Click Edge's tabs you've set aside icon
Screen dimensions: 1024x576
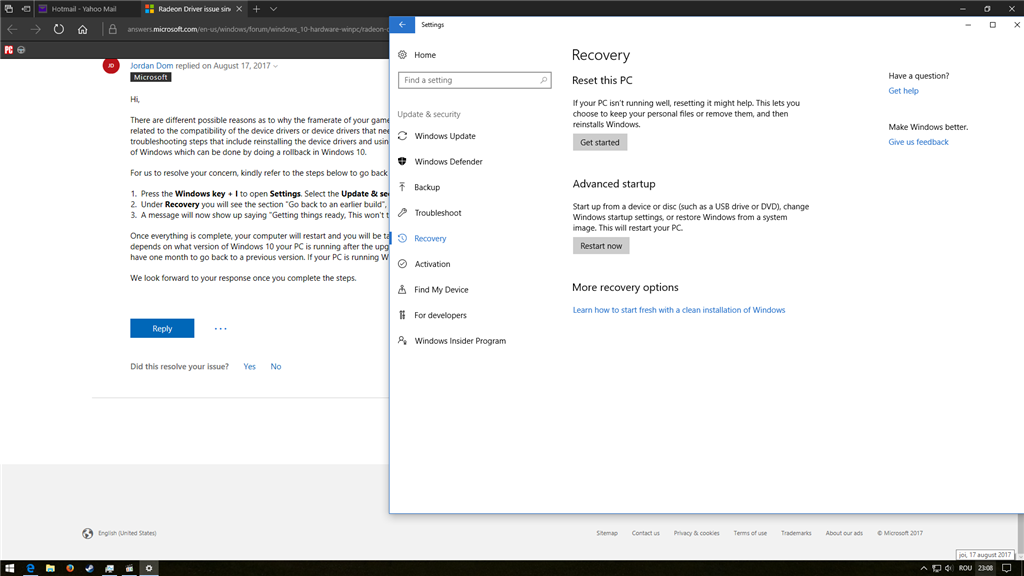pyautogui.click(x=8, y=9)
